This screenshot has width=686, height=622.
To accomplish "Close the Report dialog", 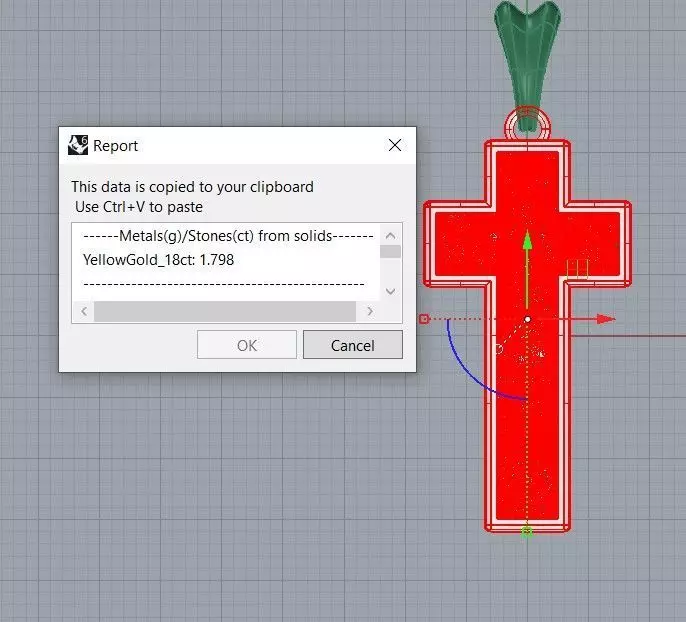I will 395,145.
